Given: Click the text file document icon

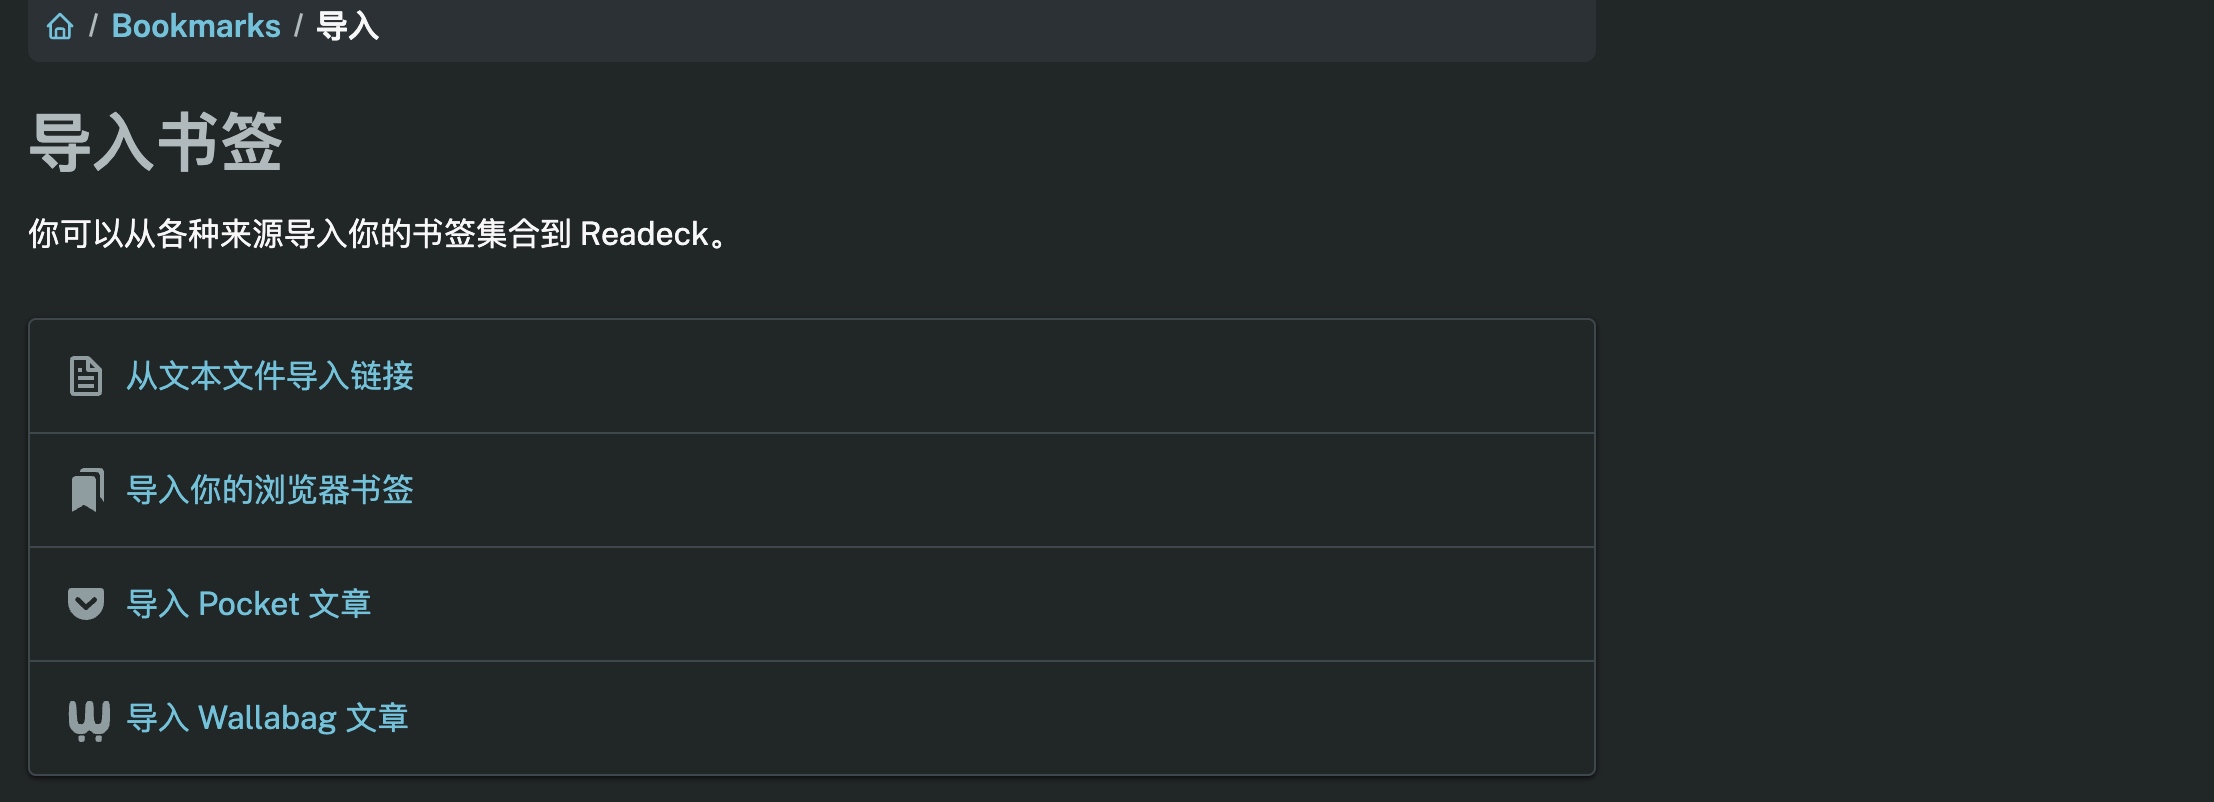Looking at the screenshot, I should click(86, 376).
